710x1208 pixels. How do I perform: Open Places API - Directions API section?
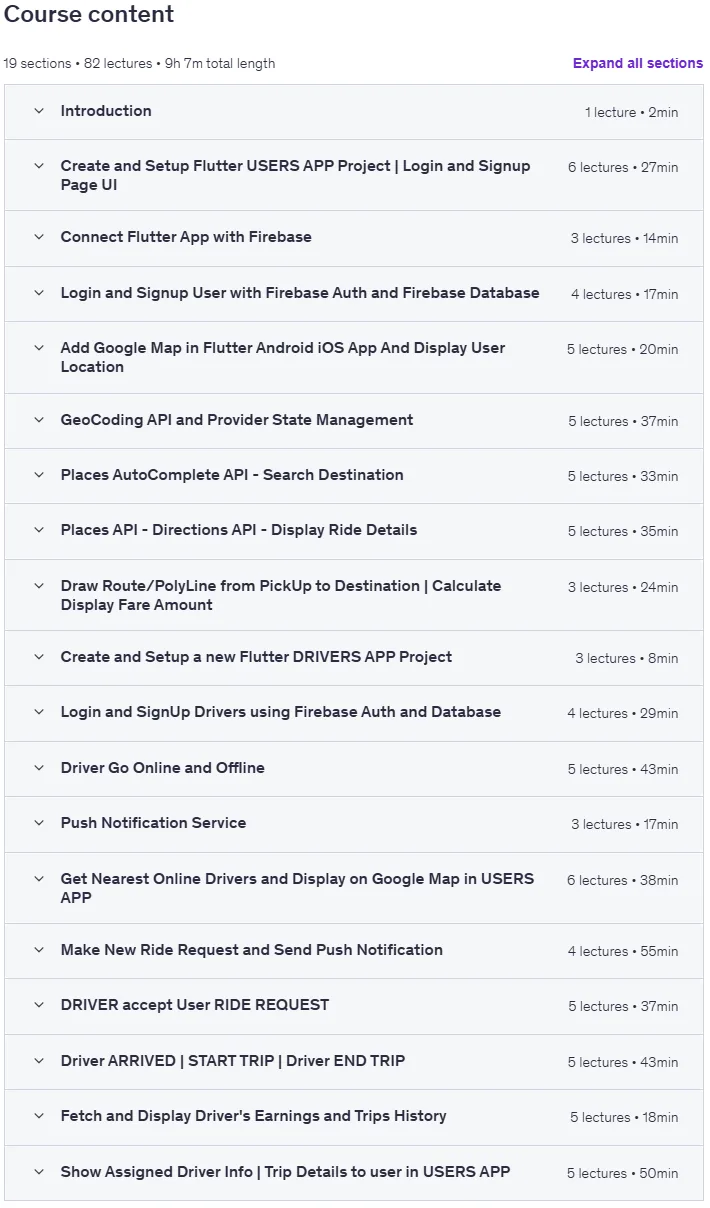click(x=239, y=530)
